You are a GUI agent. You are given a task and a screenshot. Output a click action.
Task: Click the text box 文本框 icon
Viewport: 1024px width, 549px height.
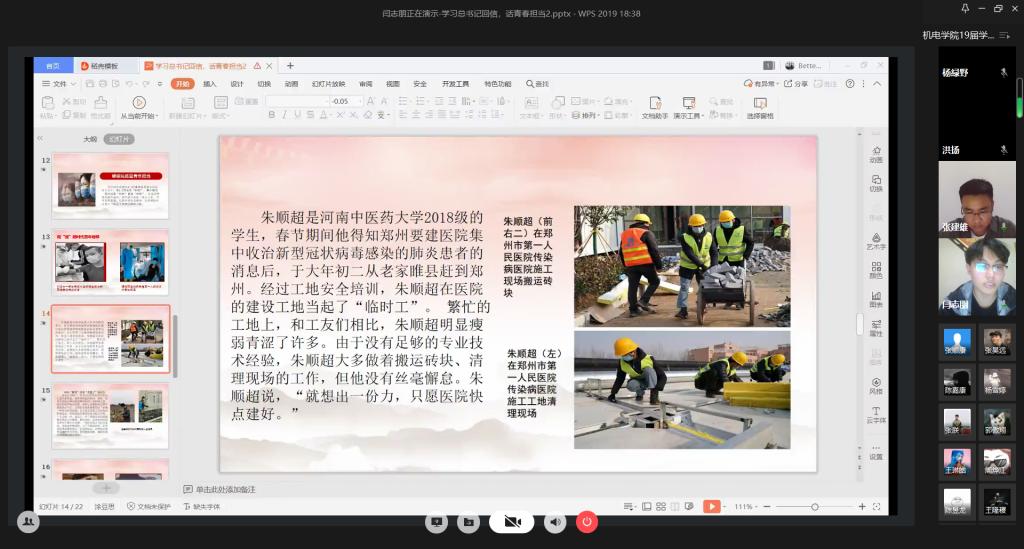coord(531,102)
